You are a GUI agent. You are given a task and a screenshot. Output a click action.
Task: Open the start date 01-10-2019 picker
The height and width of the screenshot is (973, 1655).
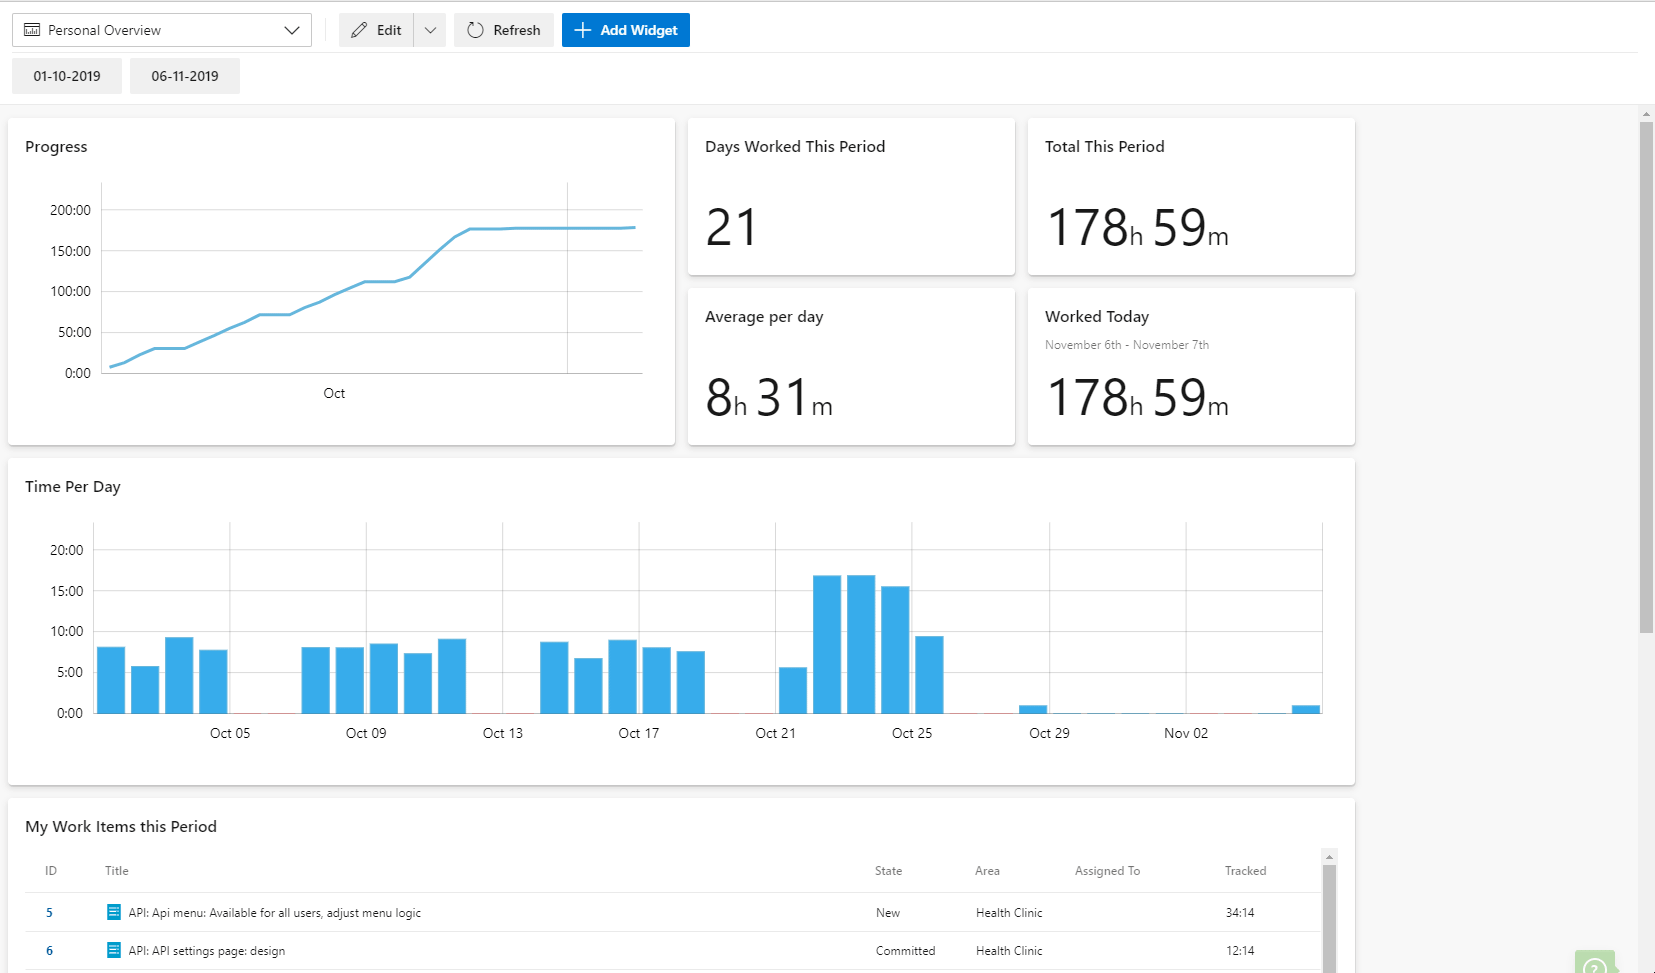(x=67, y=76)
